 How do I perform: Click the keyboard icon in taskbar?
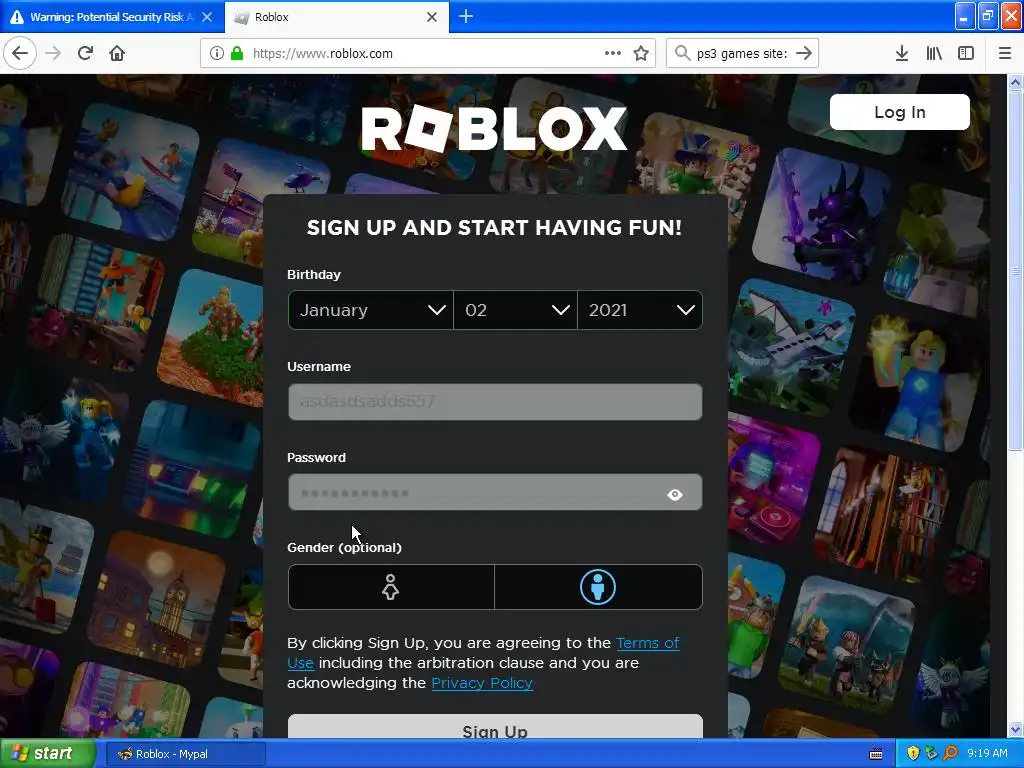876,754
